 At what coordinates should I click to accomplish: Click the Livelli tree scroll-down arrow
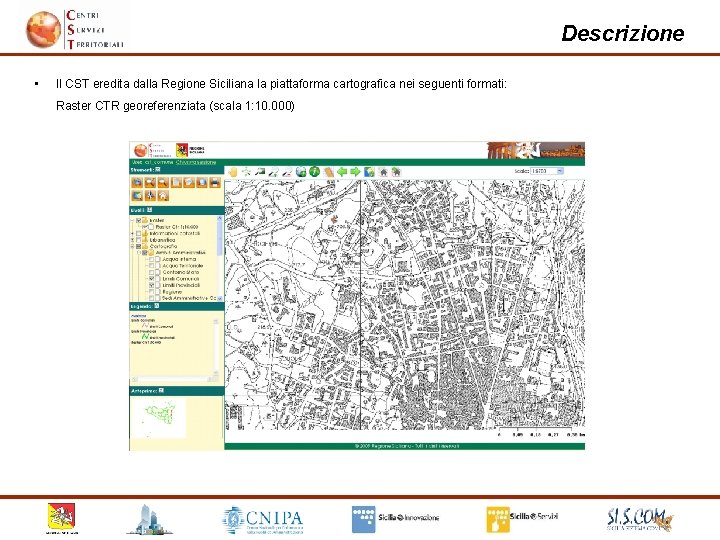click(220, 298)
